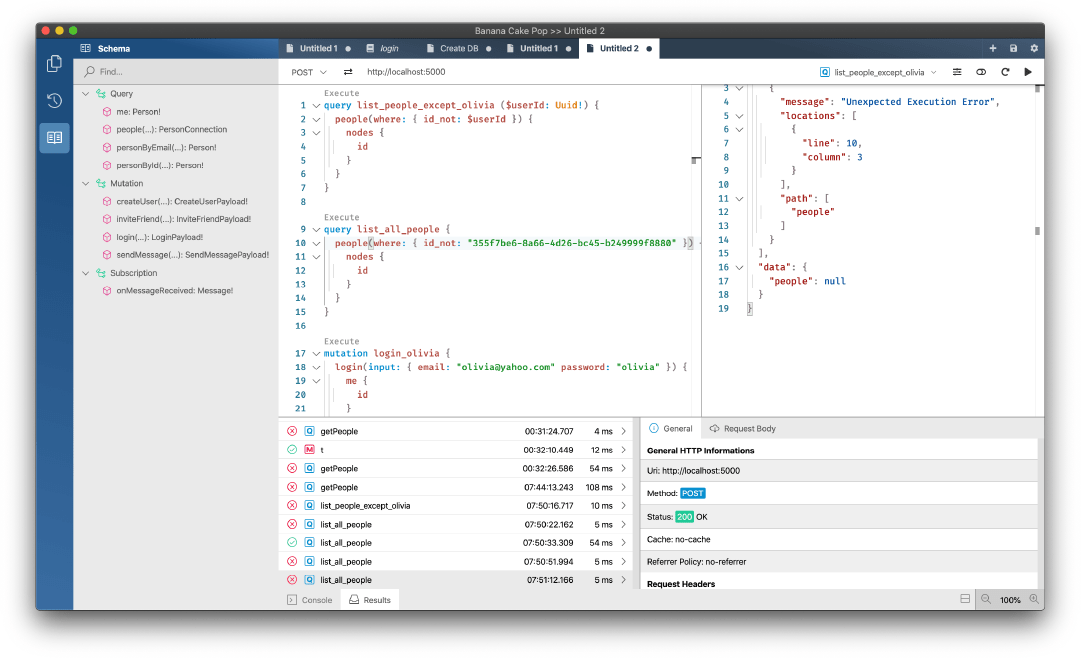Click the Query type icon in schema

point(101,94)
